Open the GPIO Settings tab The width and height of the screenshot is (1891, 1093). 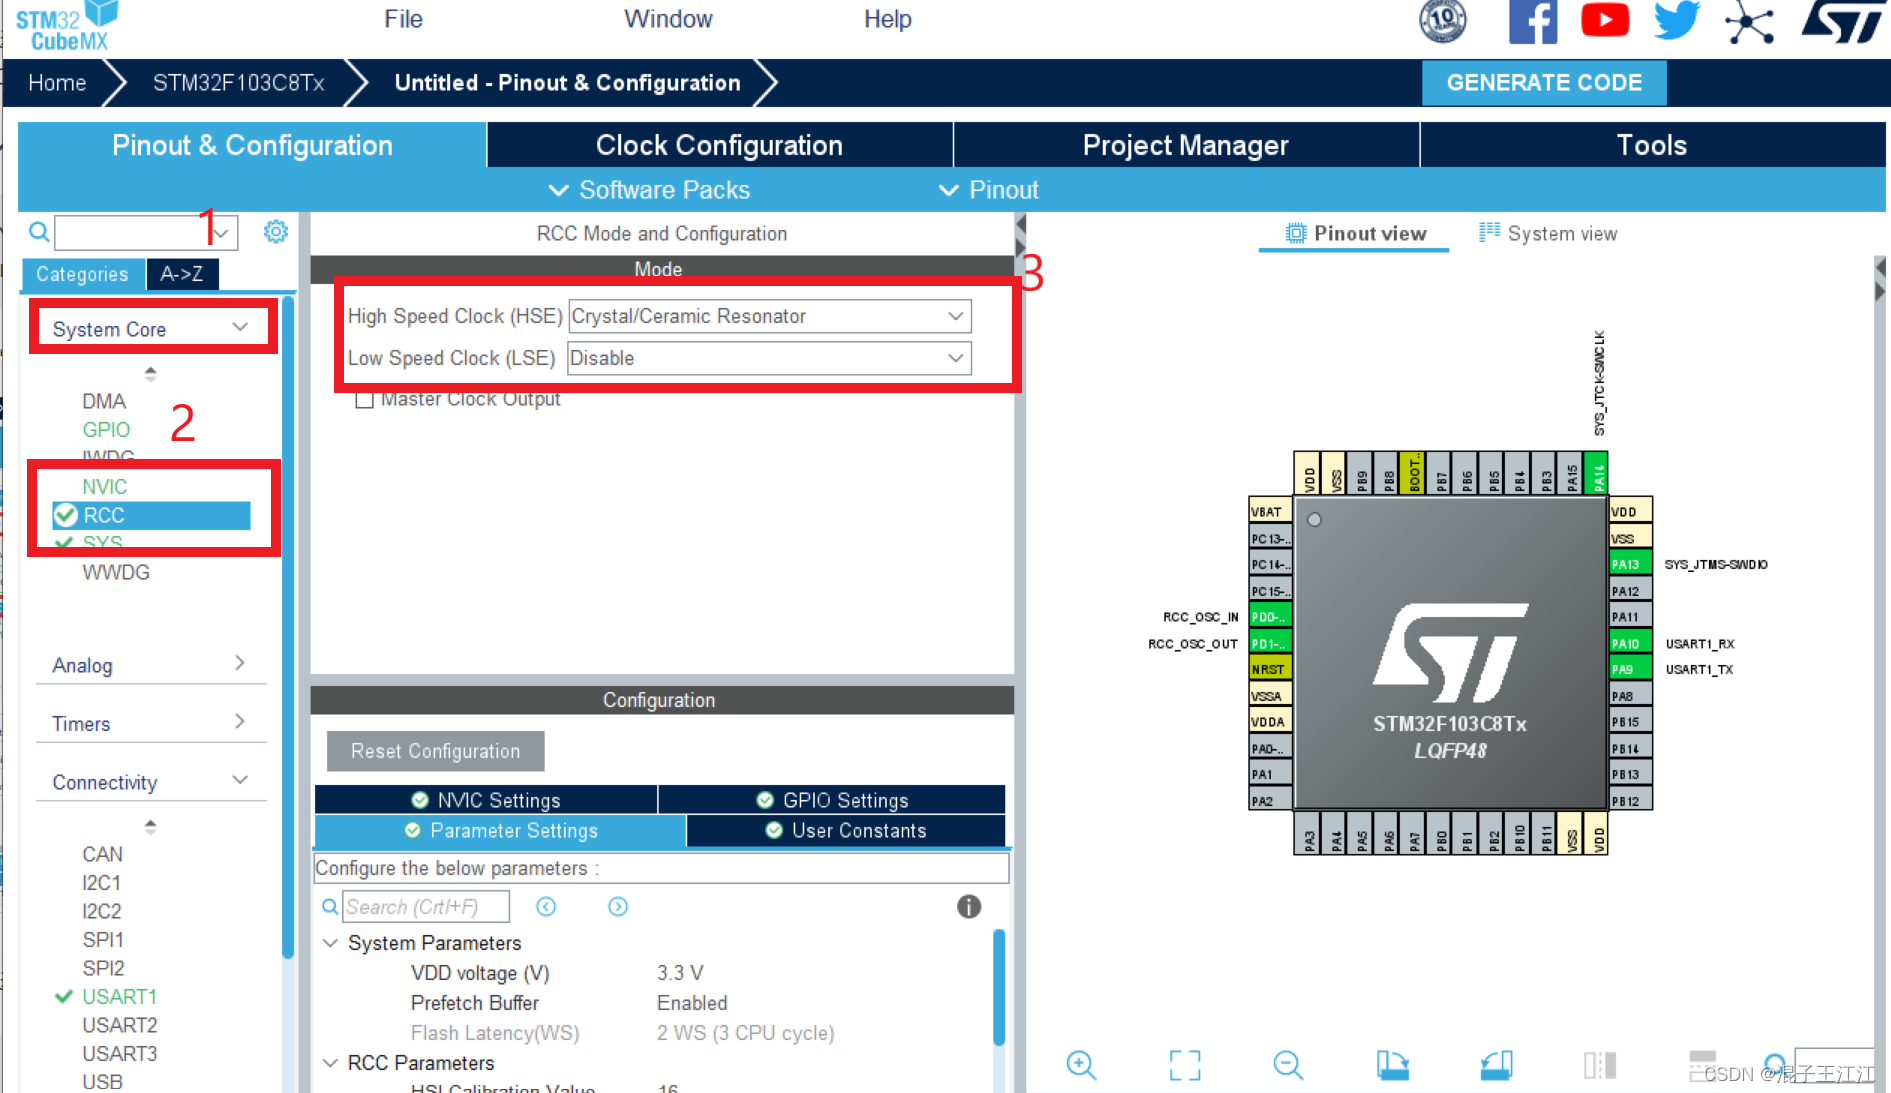click(832, 800)
